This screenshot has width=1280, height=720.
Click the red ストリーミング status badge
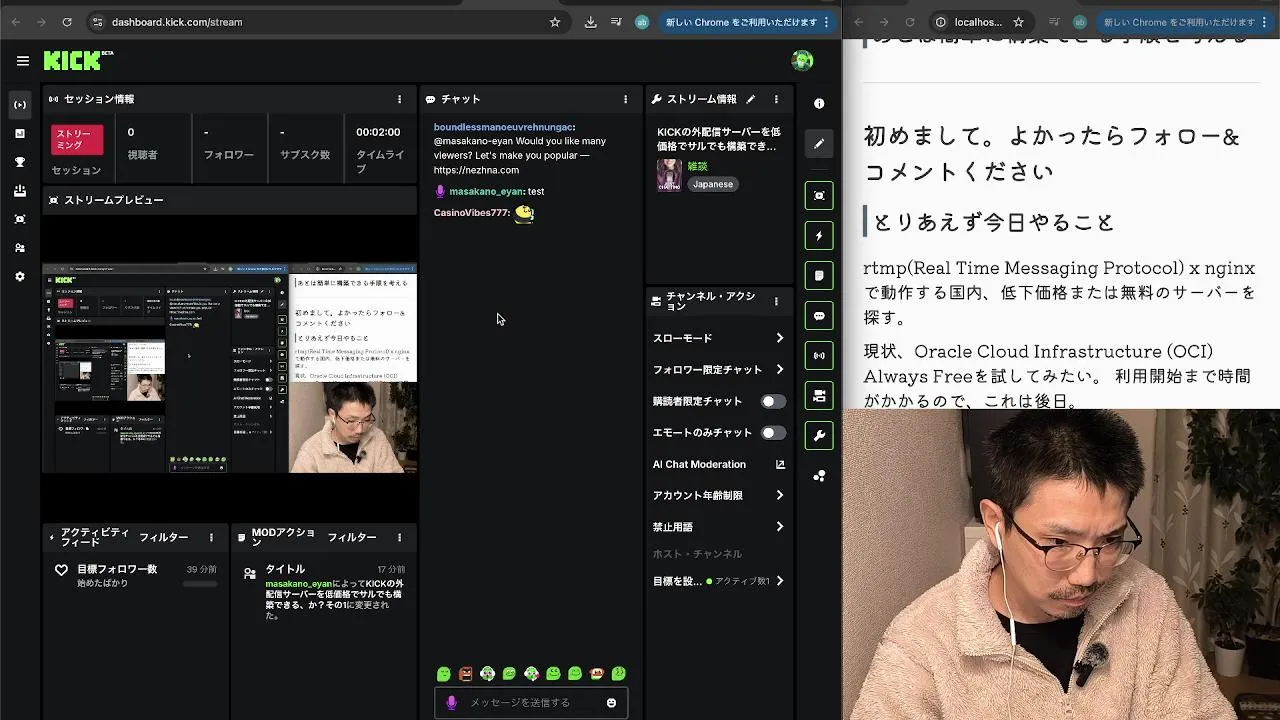click(77, 139)
